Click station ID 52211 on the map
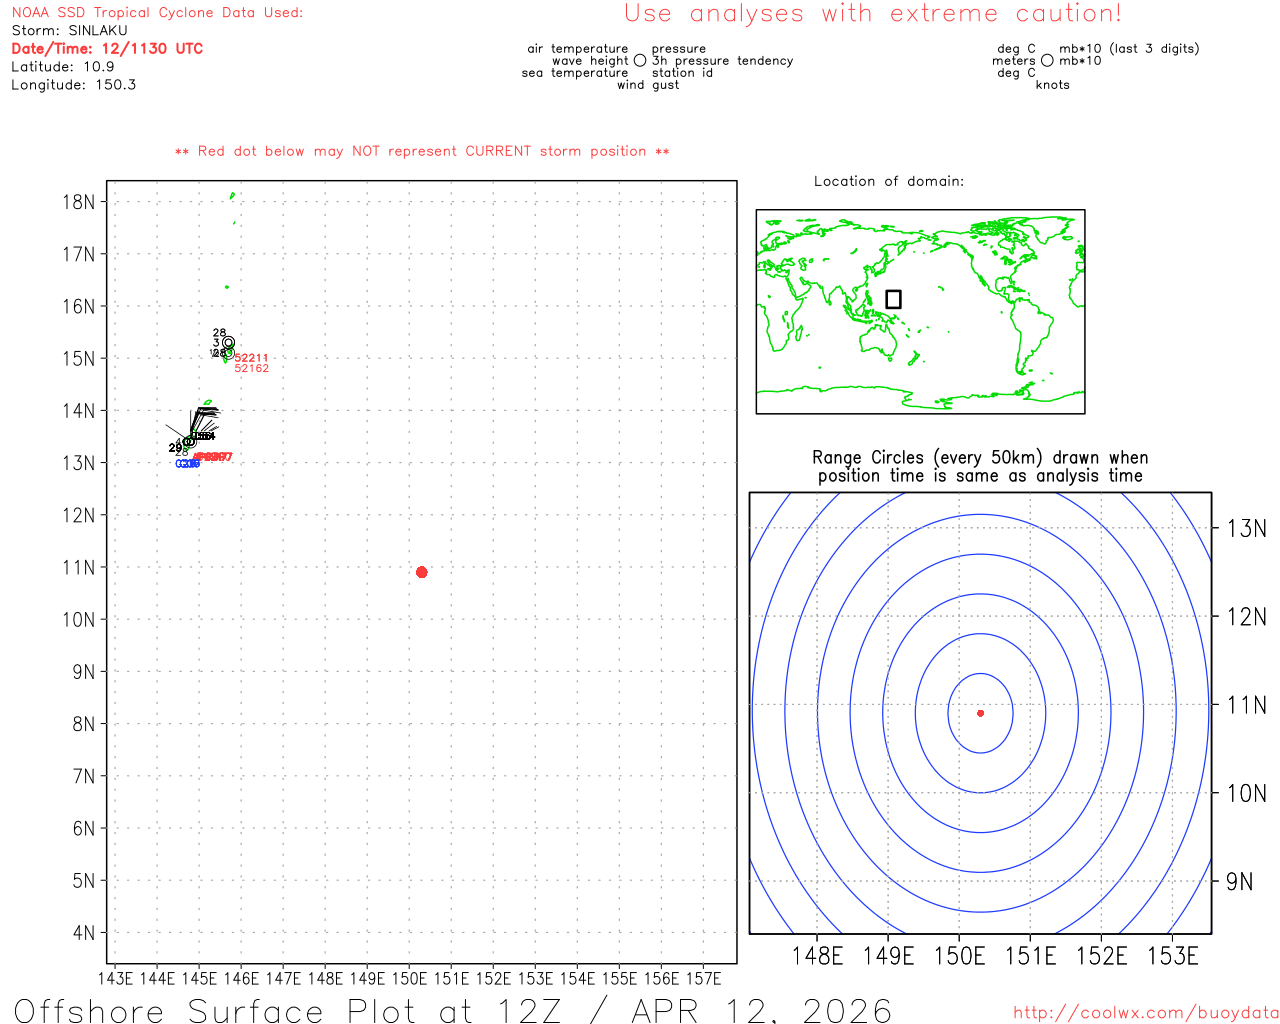This screenshot has width=1280, height=1024. point(252,358)
